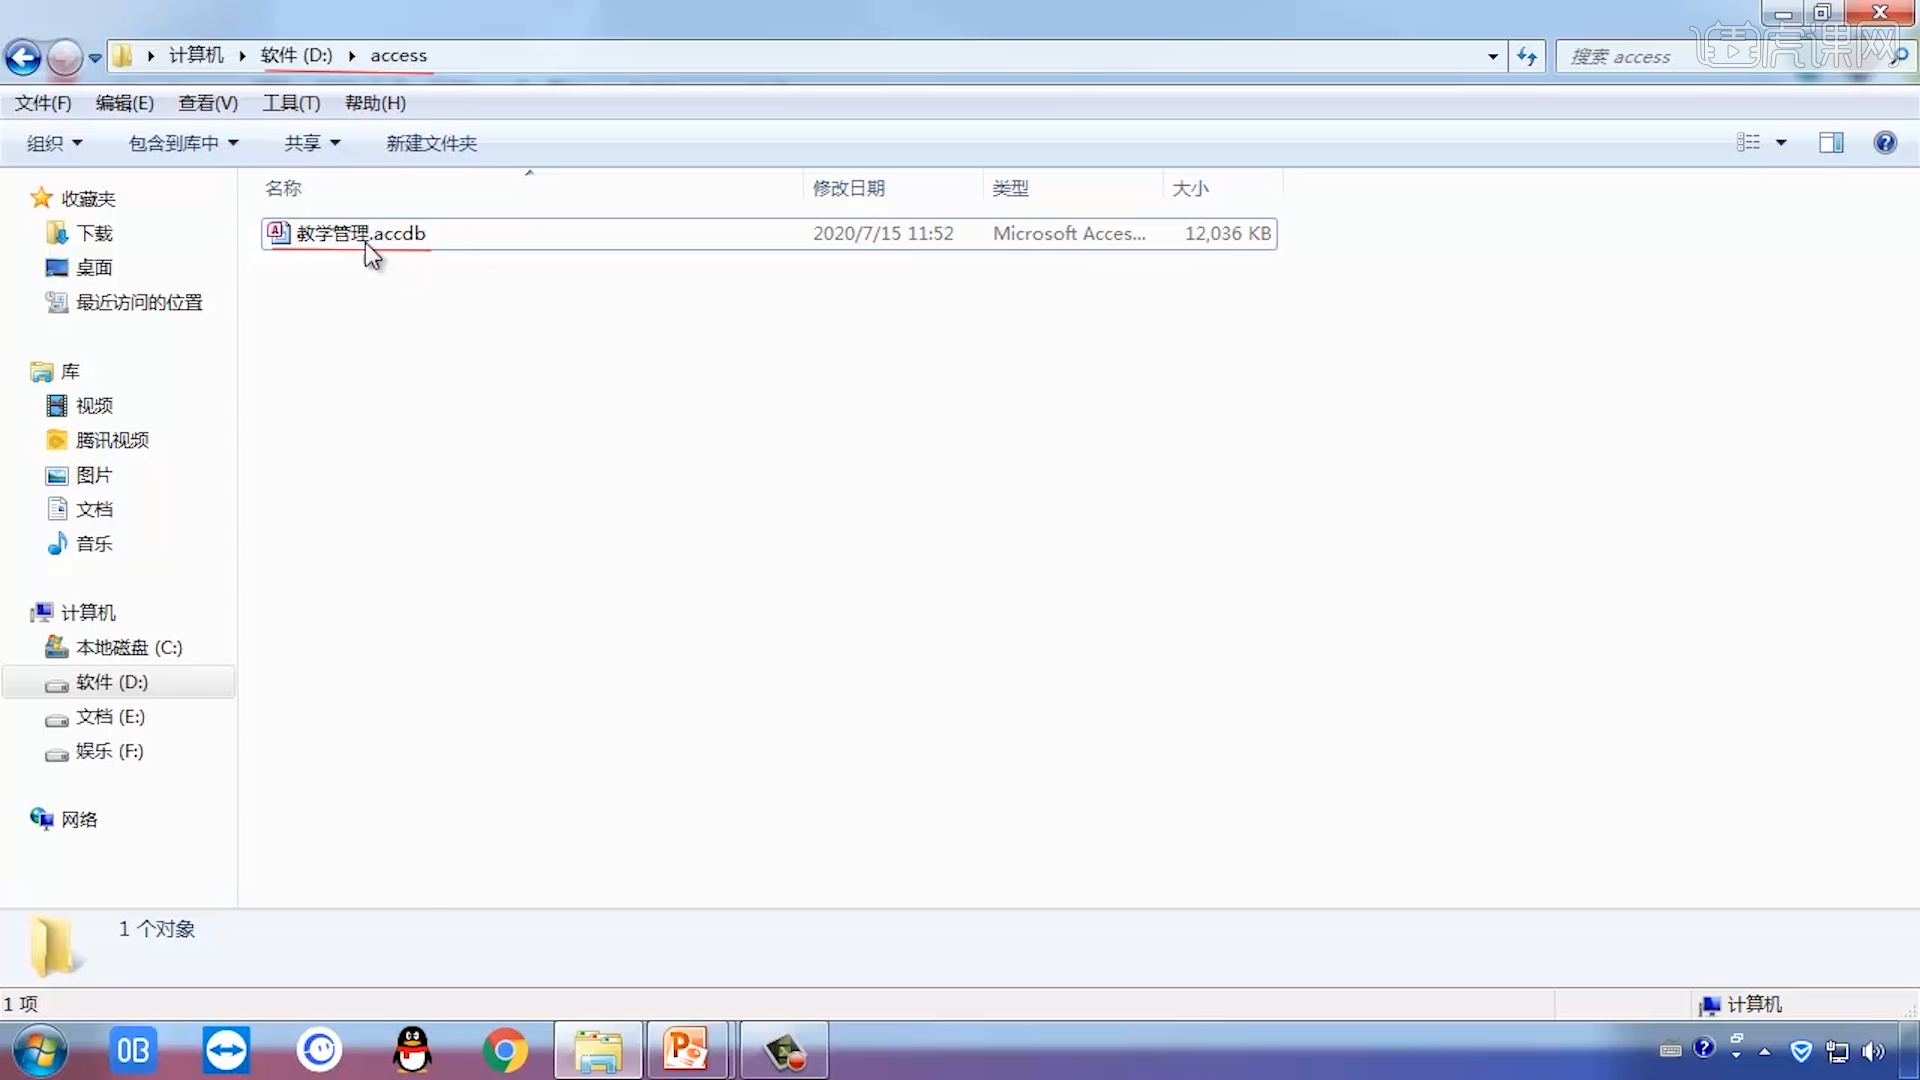Open the 教学管理.accdb Access file
This screenshot has height=1080, width=1920.
360,234
